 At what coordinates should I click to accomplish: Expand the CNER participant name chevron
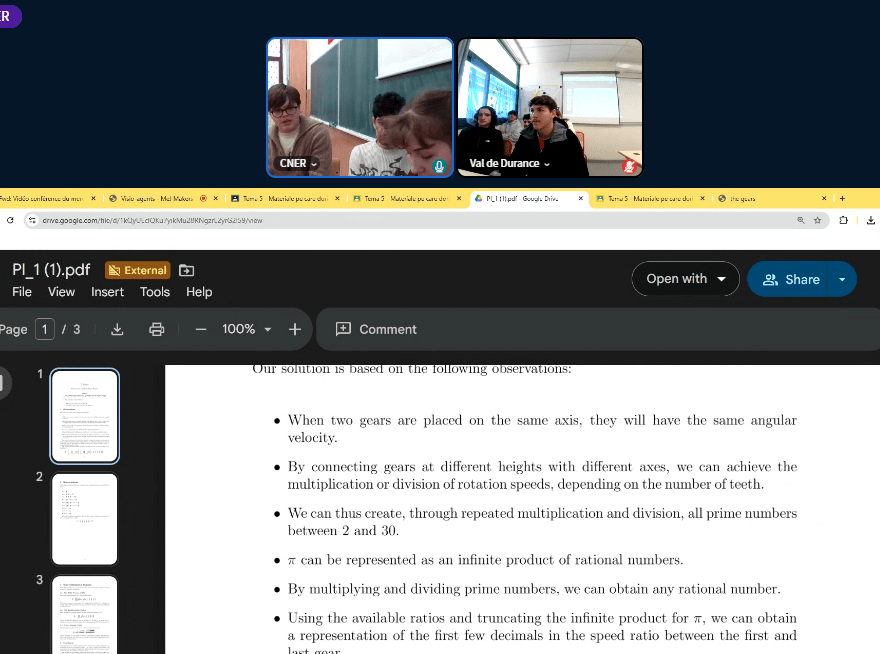pos(314,164)
